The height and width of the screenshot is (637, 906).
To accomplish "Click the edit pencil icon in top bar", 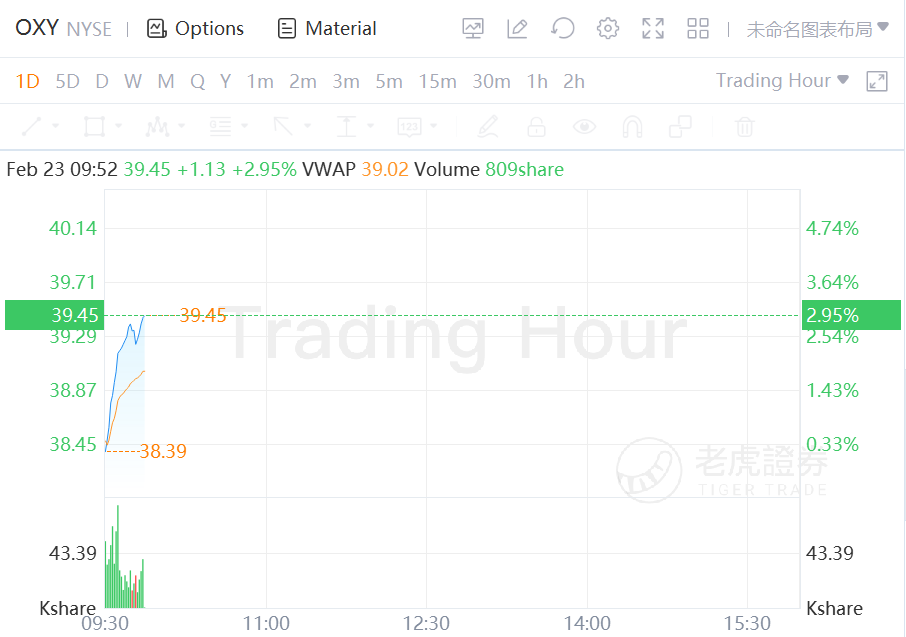I will [517, 29].
